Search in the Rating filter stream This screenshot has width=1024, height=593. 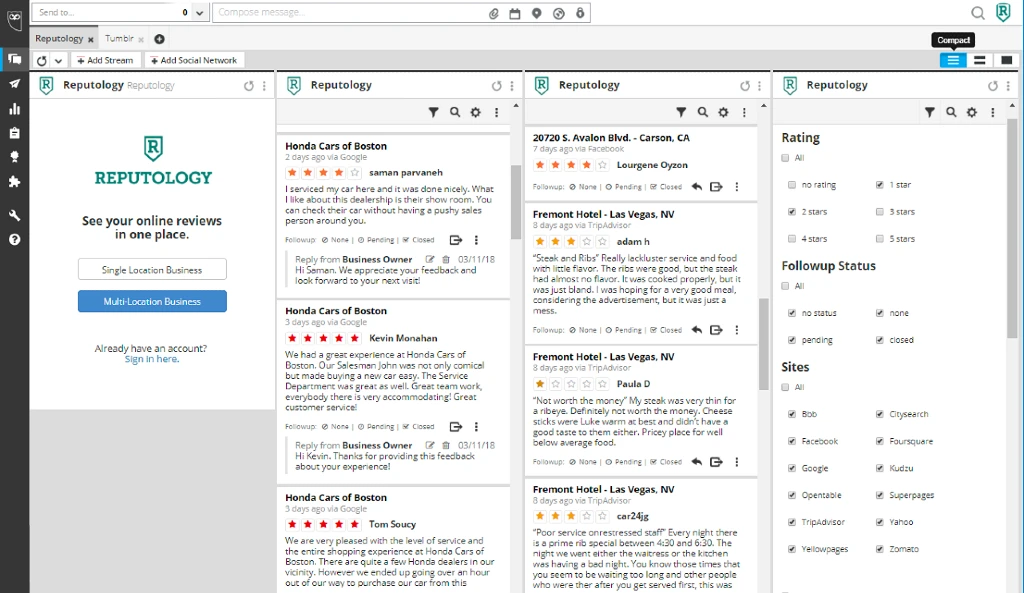[952, 112]
